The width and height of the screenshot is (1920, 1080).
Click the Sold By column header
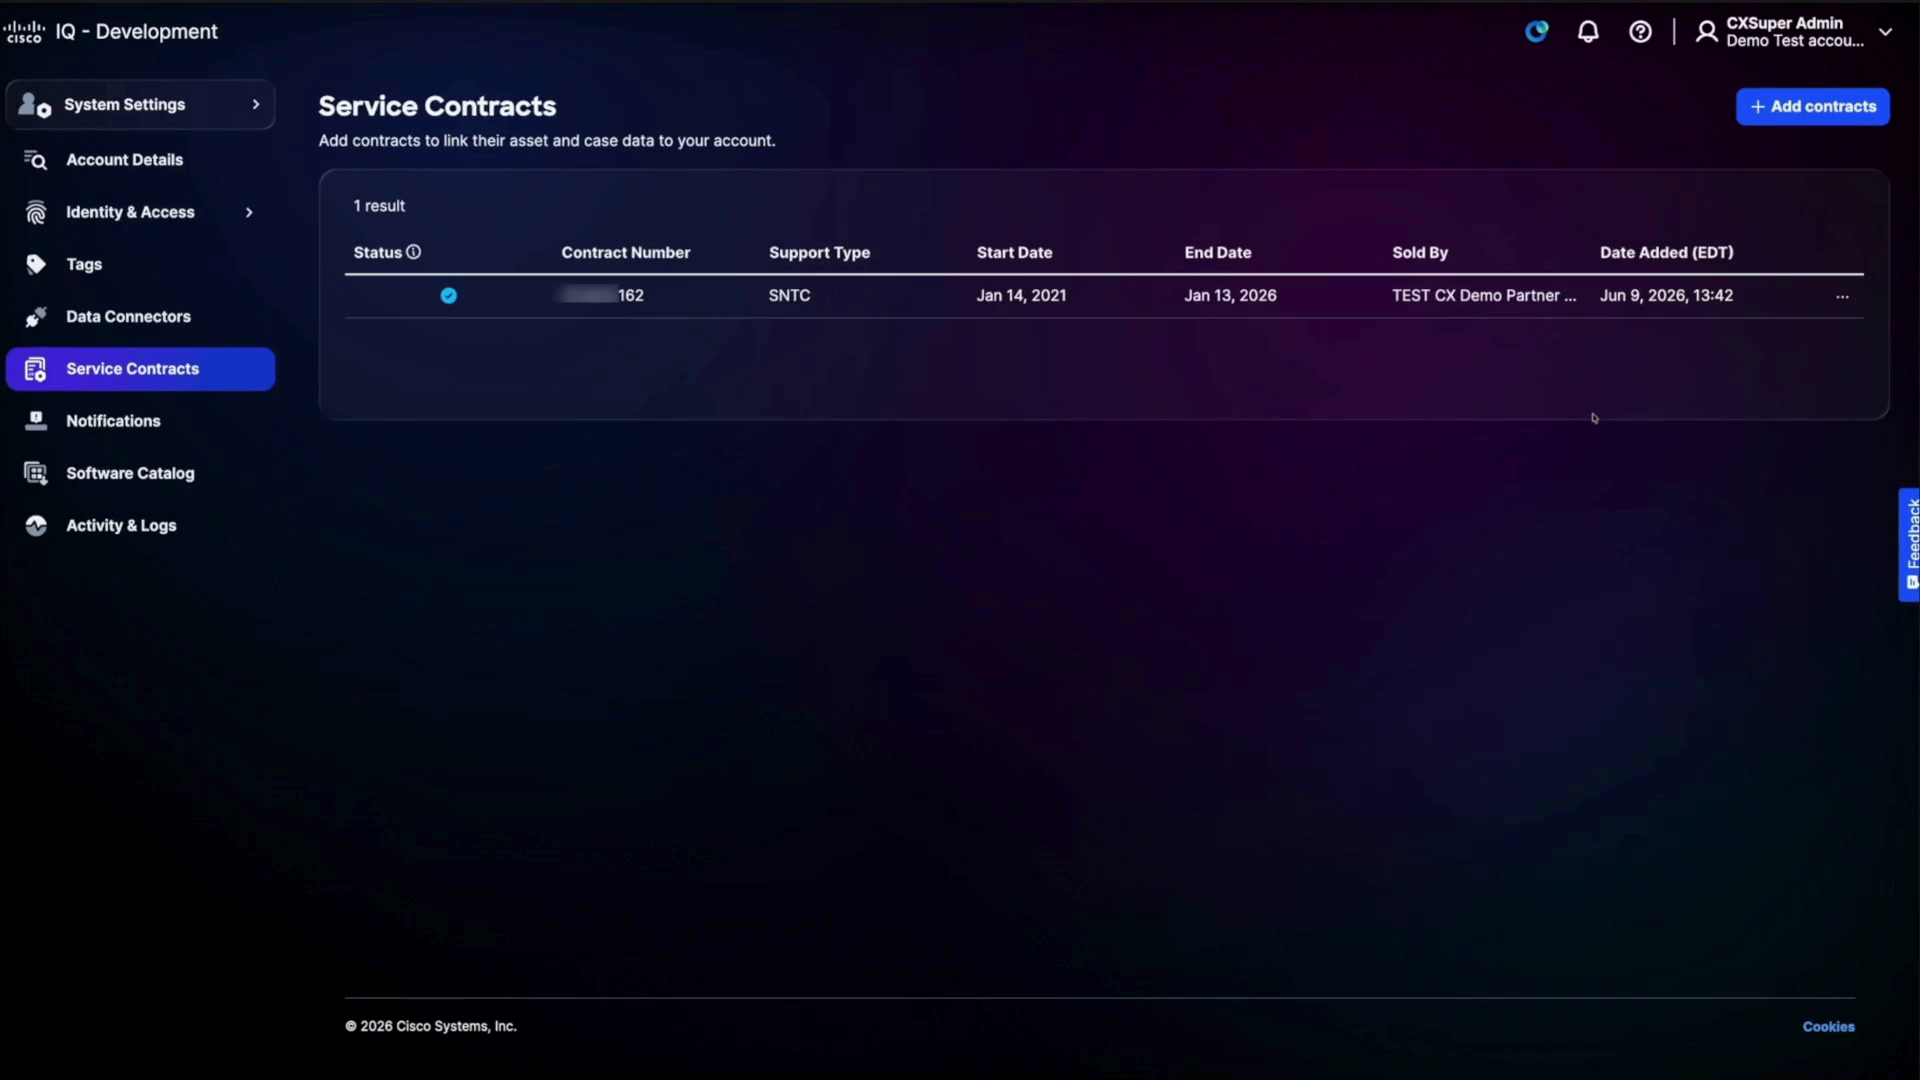pos(1419,253)
